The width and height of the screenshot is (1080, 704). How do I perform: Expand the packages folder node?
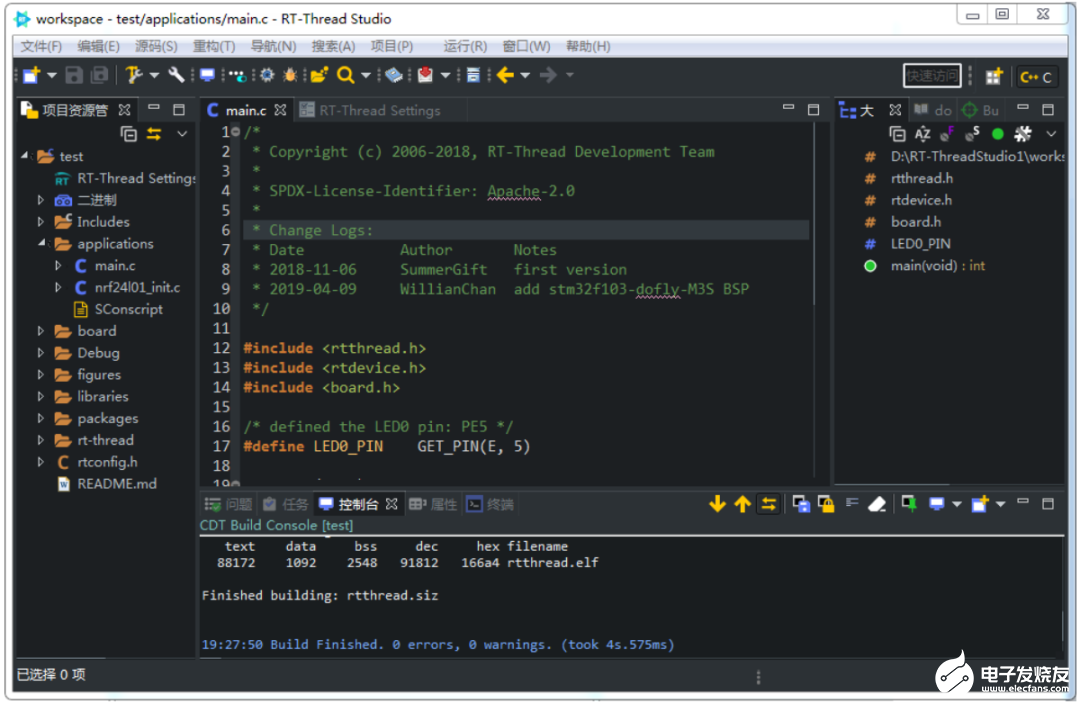click(x=41, y=419)
